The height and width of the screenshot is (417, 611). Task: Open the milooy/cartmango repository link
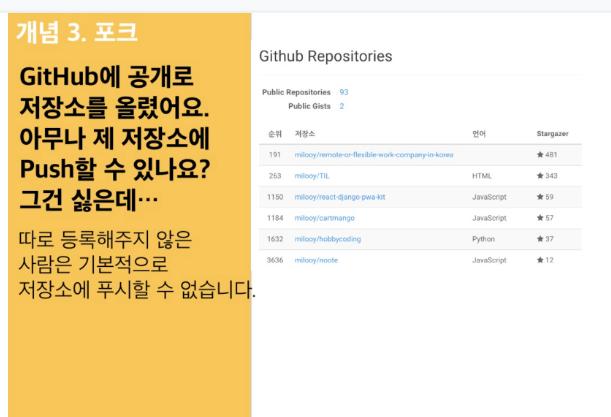pyautogui.click(x=324, y=218)
